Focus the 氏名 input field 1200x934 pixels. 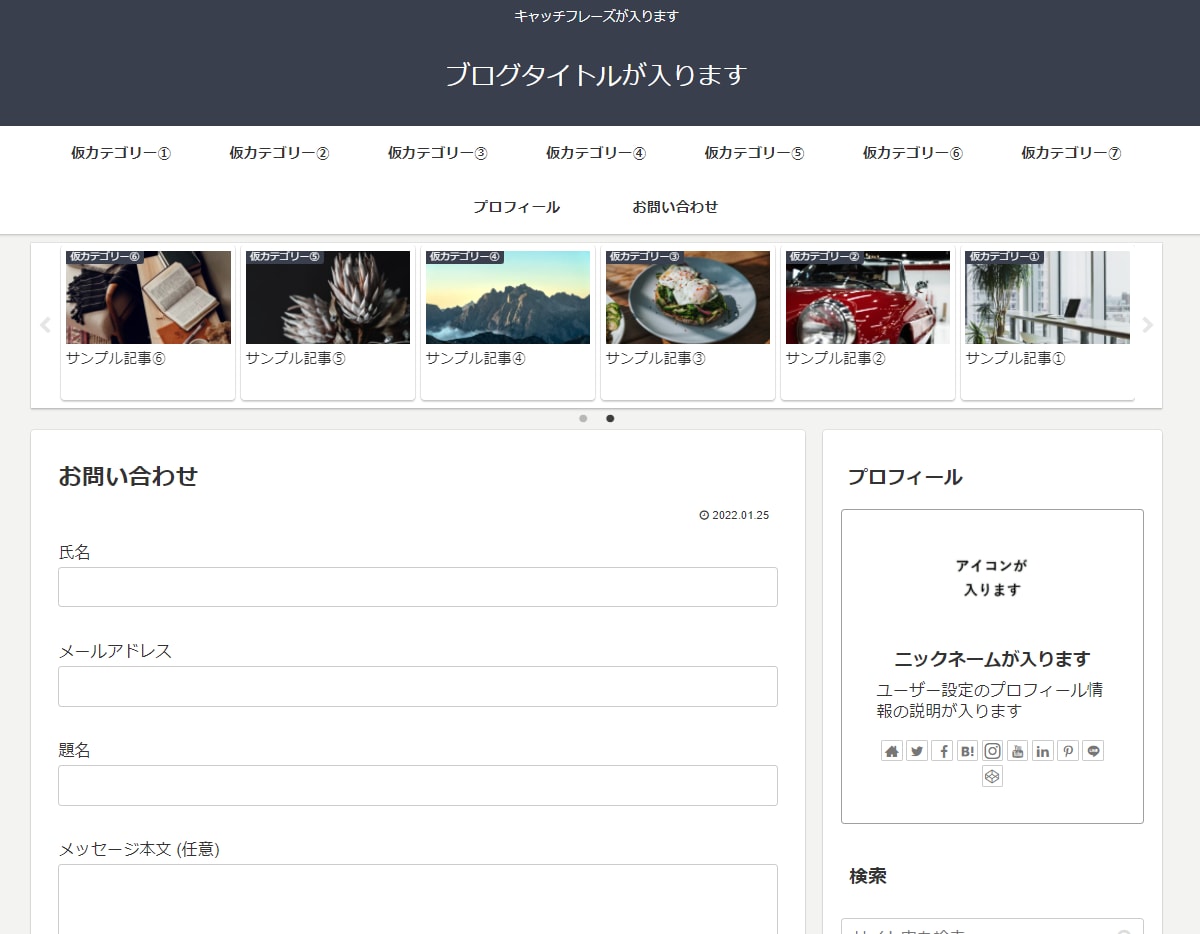pos(418,587)
